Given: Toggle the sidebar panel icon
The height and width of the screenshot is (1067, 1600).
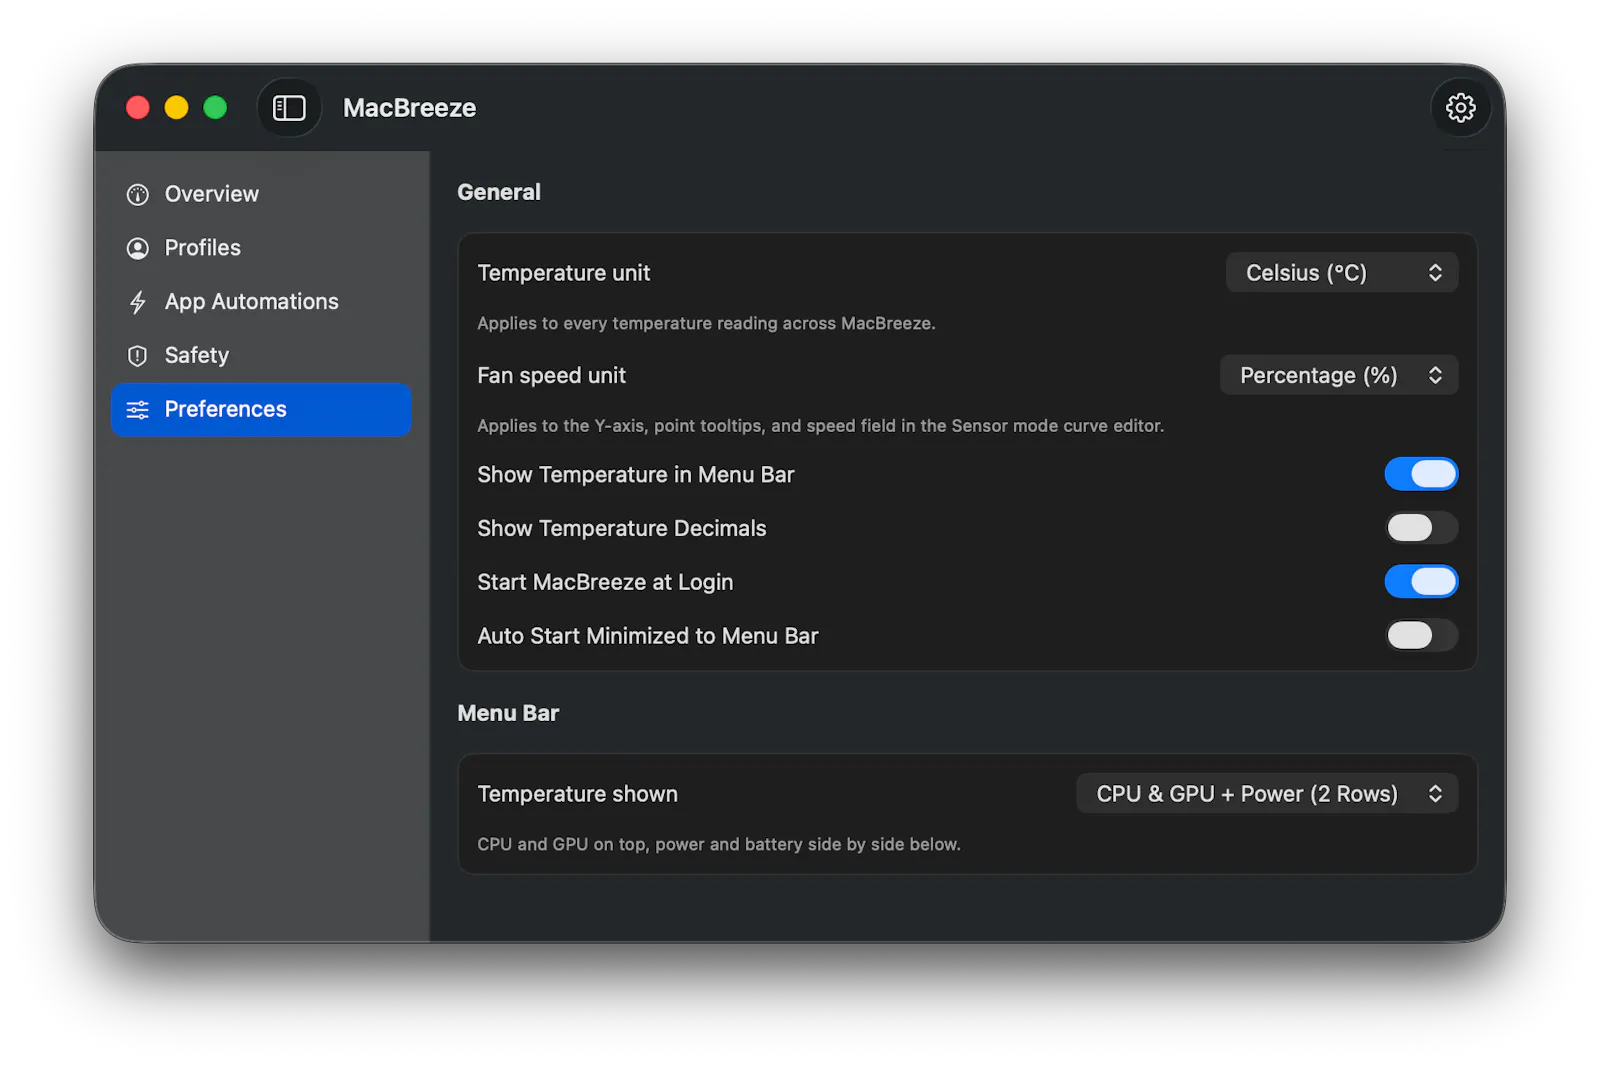Looking at the screenshot, I should coord(289,108).
